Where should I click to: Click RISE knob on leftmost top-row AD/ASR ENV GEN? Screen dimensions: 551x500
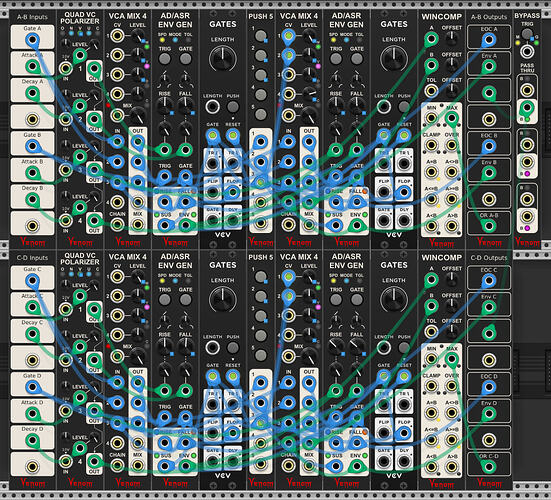click(164, 105)
